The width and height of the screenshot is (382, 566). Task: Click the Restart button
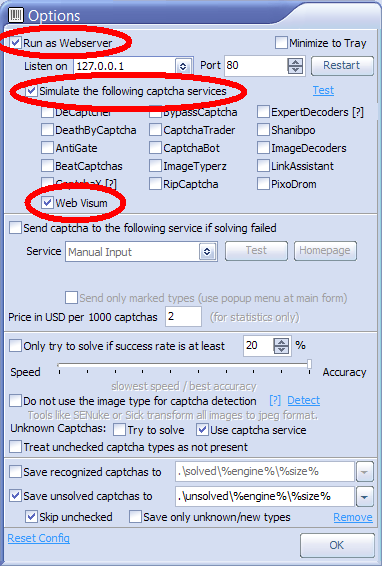342,65
